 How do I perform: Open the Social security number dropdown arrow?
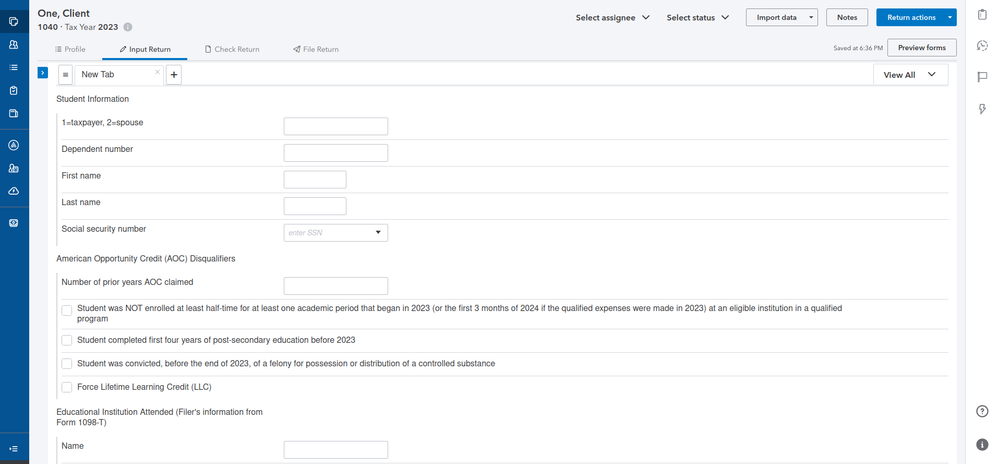[377, 233]
